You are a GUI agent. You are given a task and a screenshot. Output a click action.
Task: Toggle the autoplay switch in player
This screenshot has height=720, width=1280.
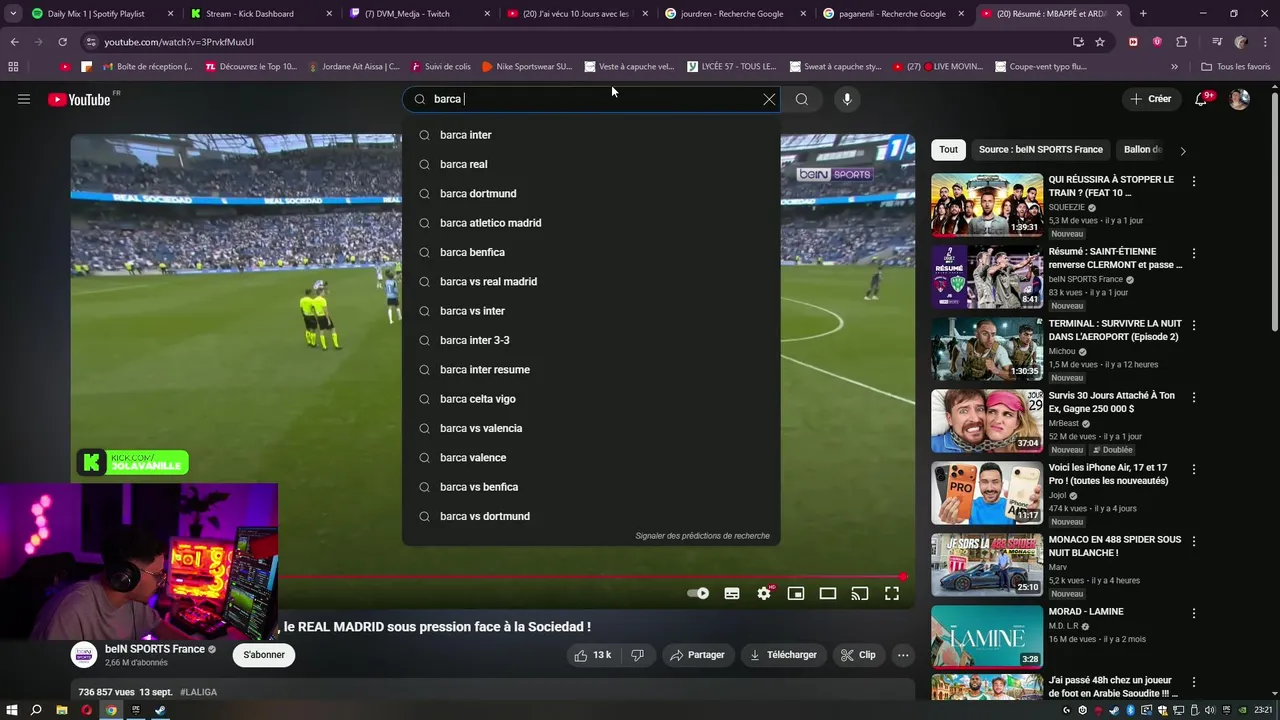pos(698,593)
